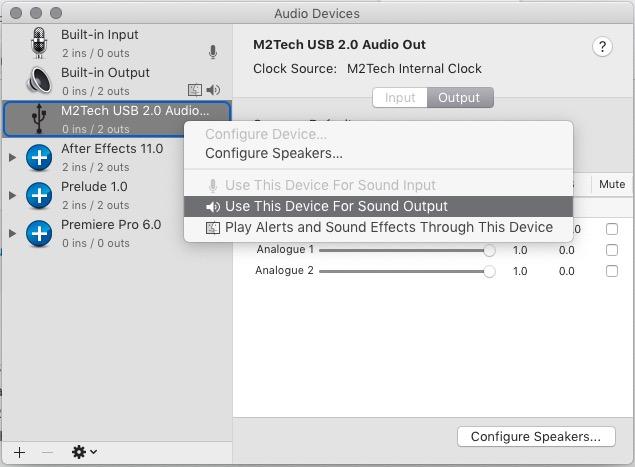The image size is (635, 467).
Task: Select the Built-in Output speaker icon
Action: pyautogui.click(x=39, y=80)
